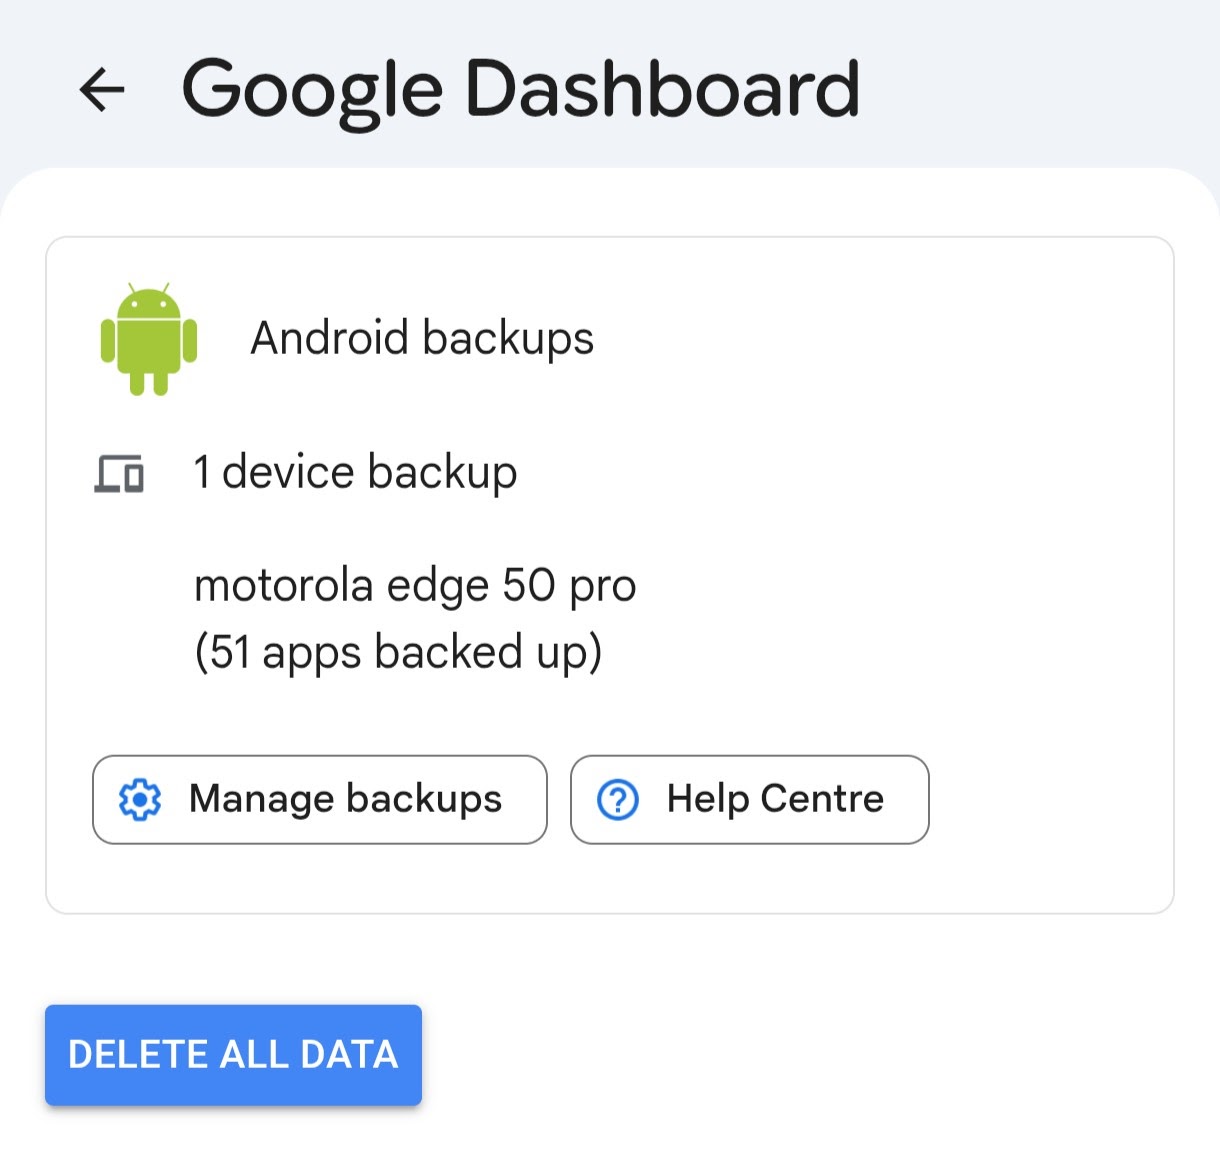Click the word Dashboard in the header
Image resolution: width=1220 pixels, height=1153 pixels.
pos(662,89)
